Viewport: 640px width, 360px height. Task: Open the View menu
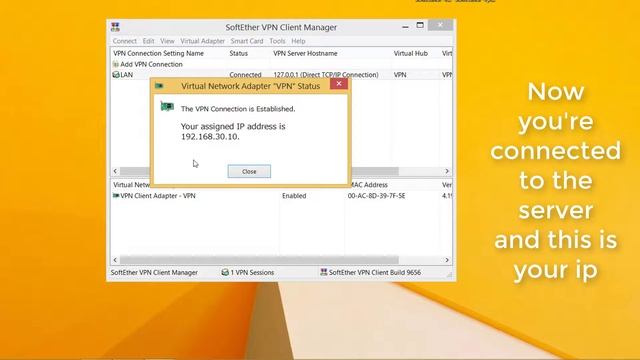tap(167, 41)
